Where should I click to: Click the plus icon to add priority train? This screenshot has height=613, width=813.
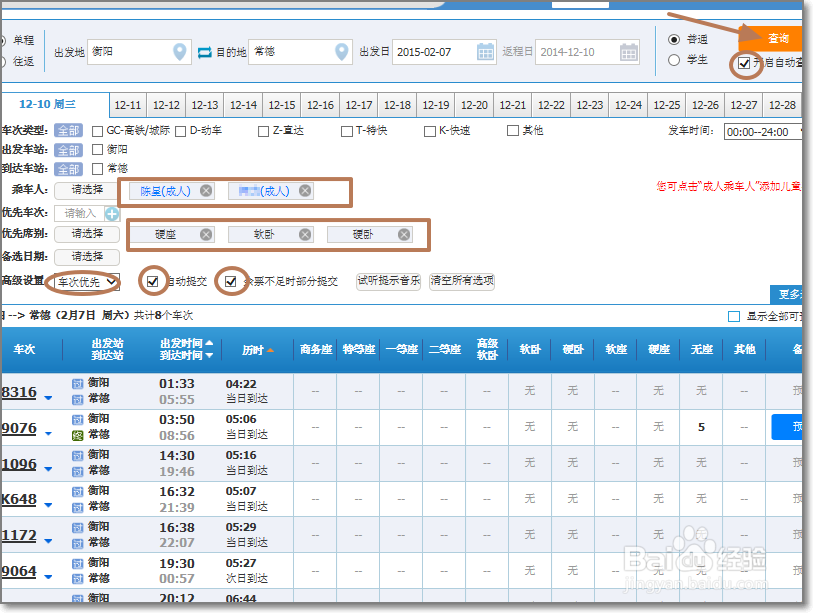click(111, 213)
